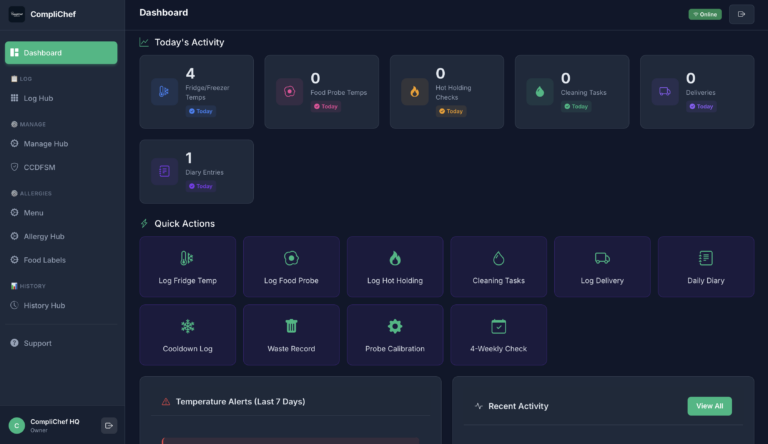Click the Probe Calibration gear icon

click(395, 326)
